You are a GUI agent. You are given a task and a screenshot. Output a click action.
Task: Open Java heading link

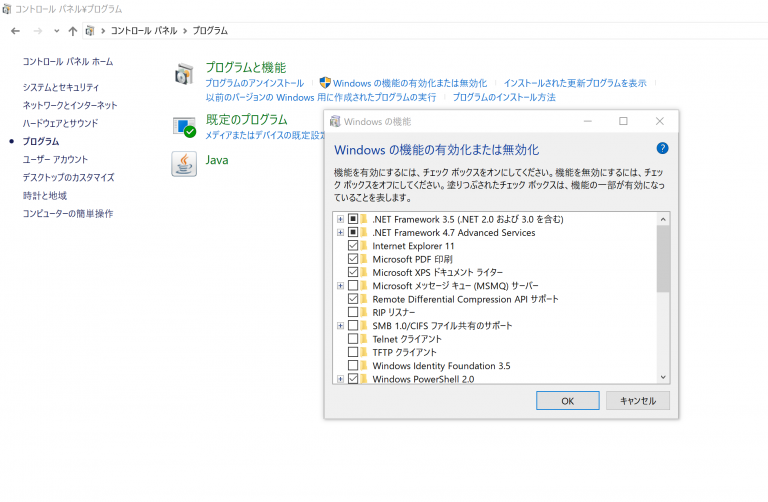(217, 160)
